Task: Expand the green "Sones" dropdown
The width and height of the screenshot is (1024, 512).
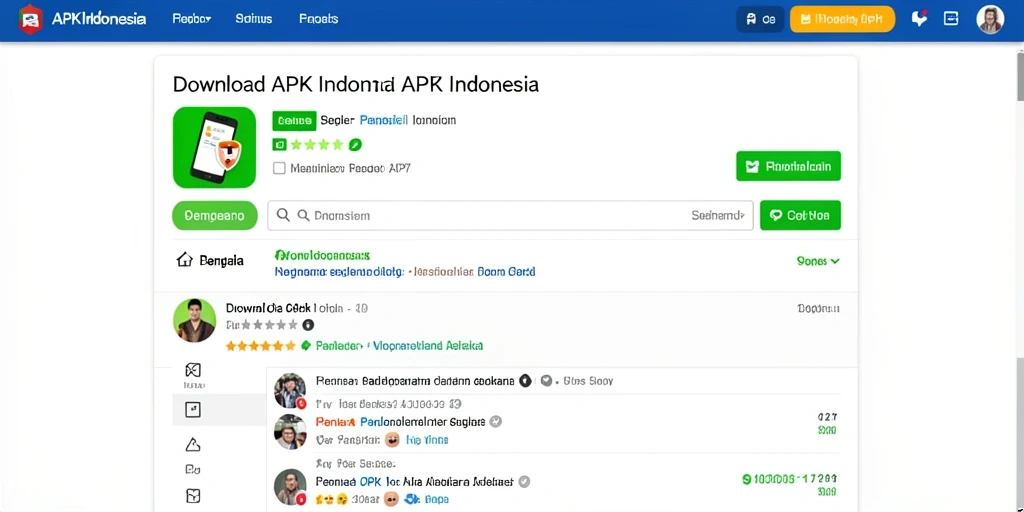Action: (x=818, y=261)
